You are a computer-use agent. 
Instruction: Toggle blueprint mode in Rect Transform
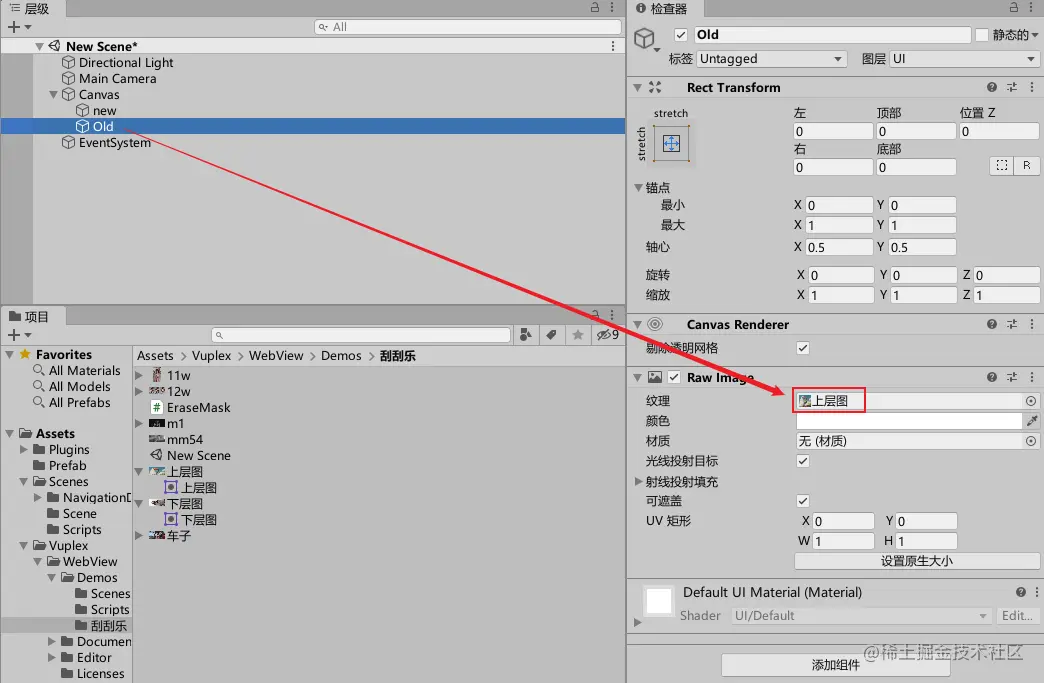(1001, 165)
